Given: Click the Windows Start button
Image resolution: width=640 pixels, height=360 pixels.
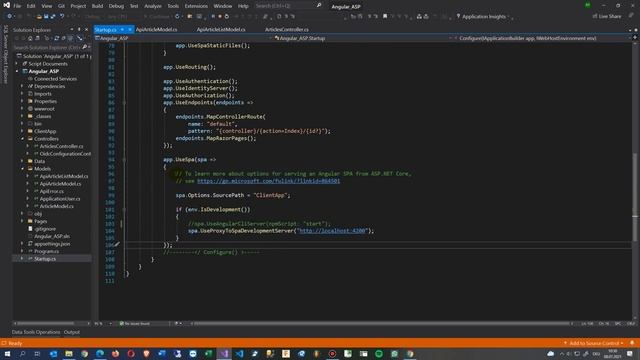Looking at the screenshot, I should tap(7, 354).
